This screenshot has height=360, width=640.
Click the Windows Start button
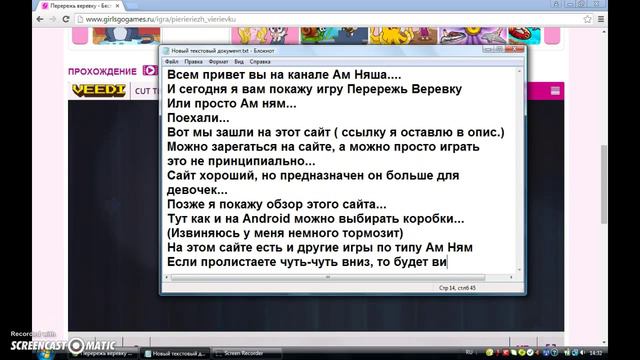(x=45, y=354)
